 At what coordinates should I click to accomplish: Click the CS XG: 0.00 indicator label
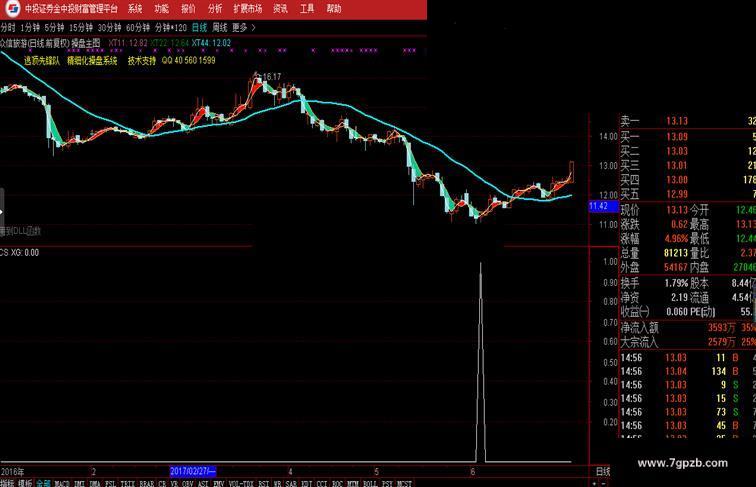(19, 252)
